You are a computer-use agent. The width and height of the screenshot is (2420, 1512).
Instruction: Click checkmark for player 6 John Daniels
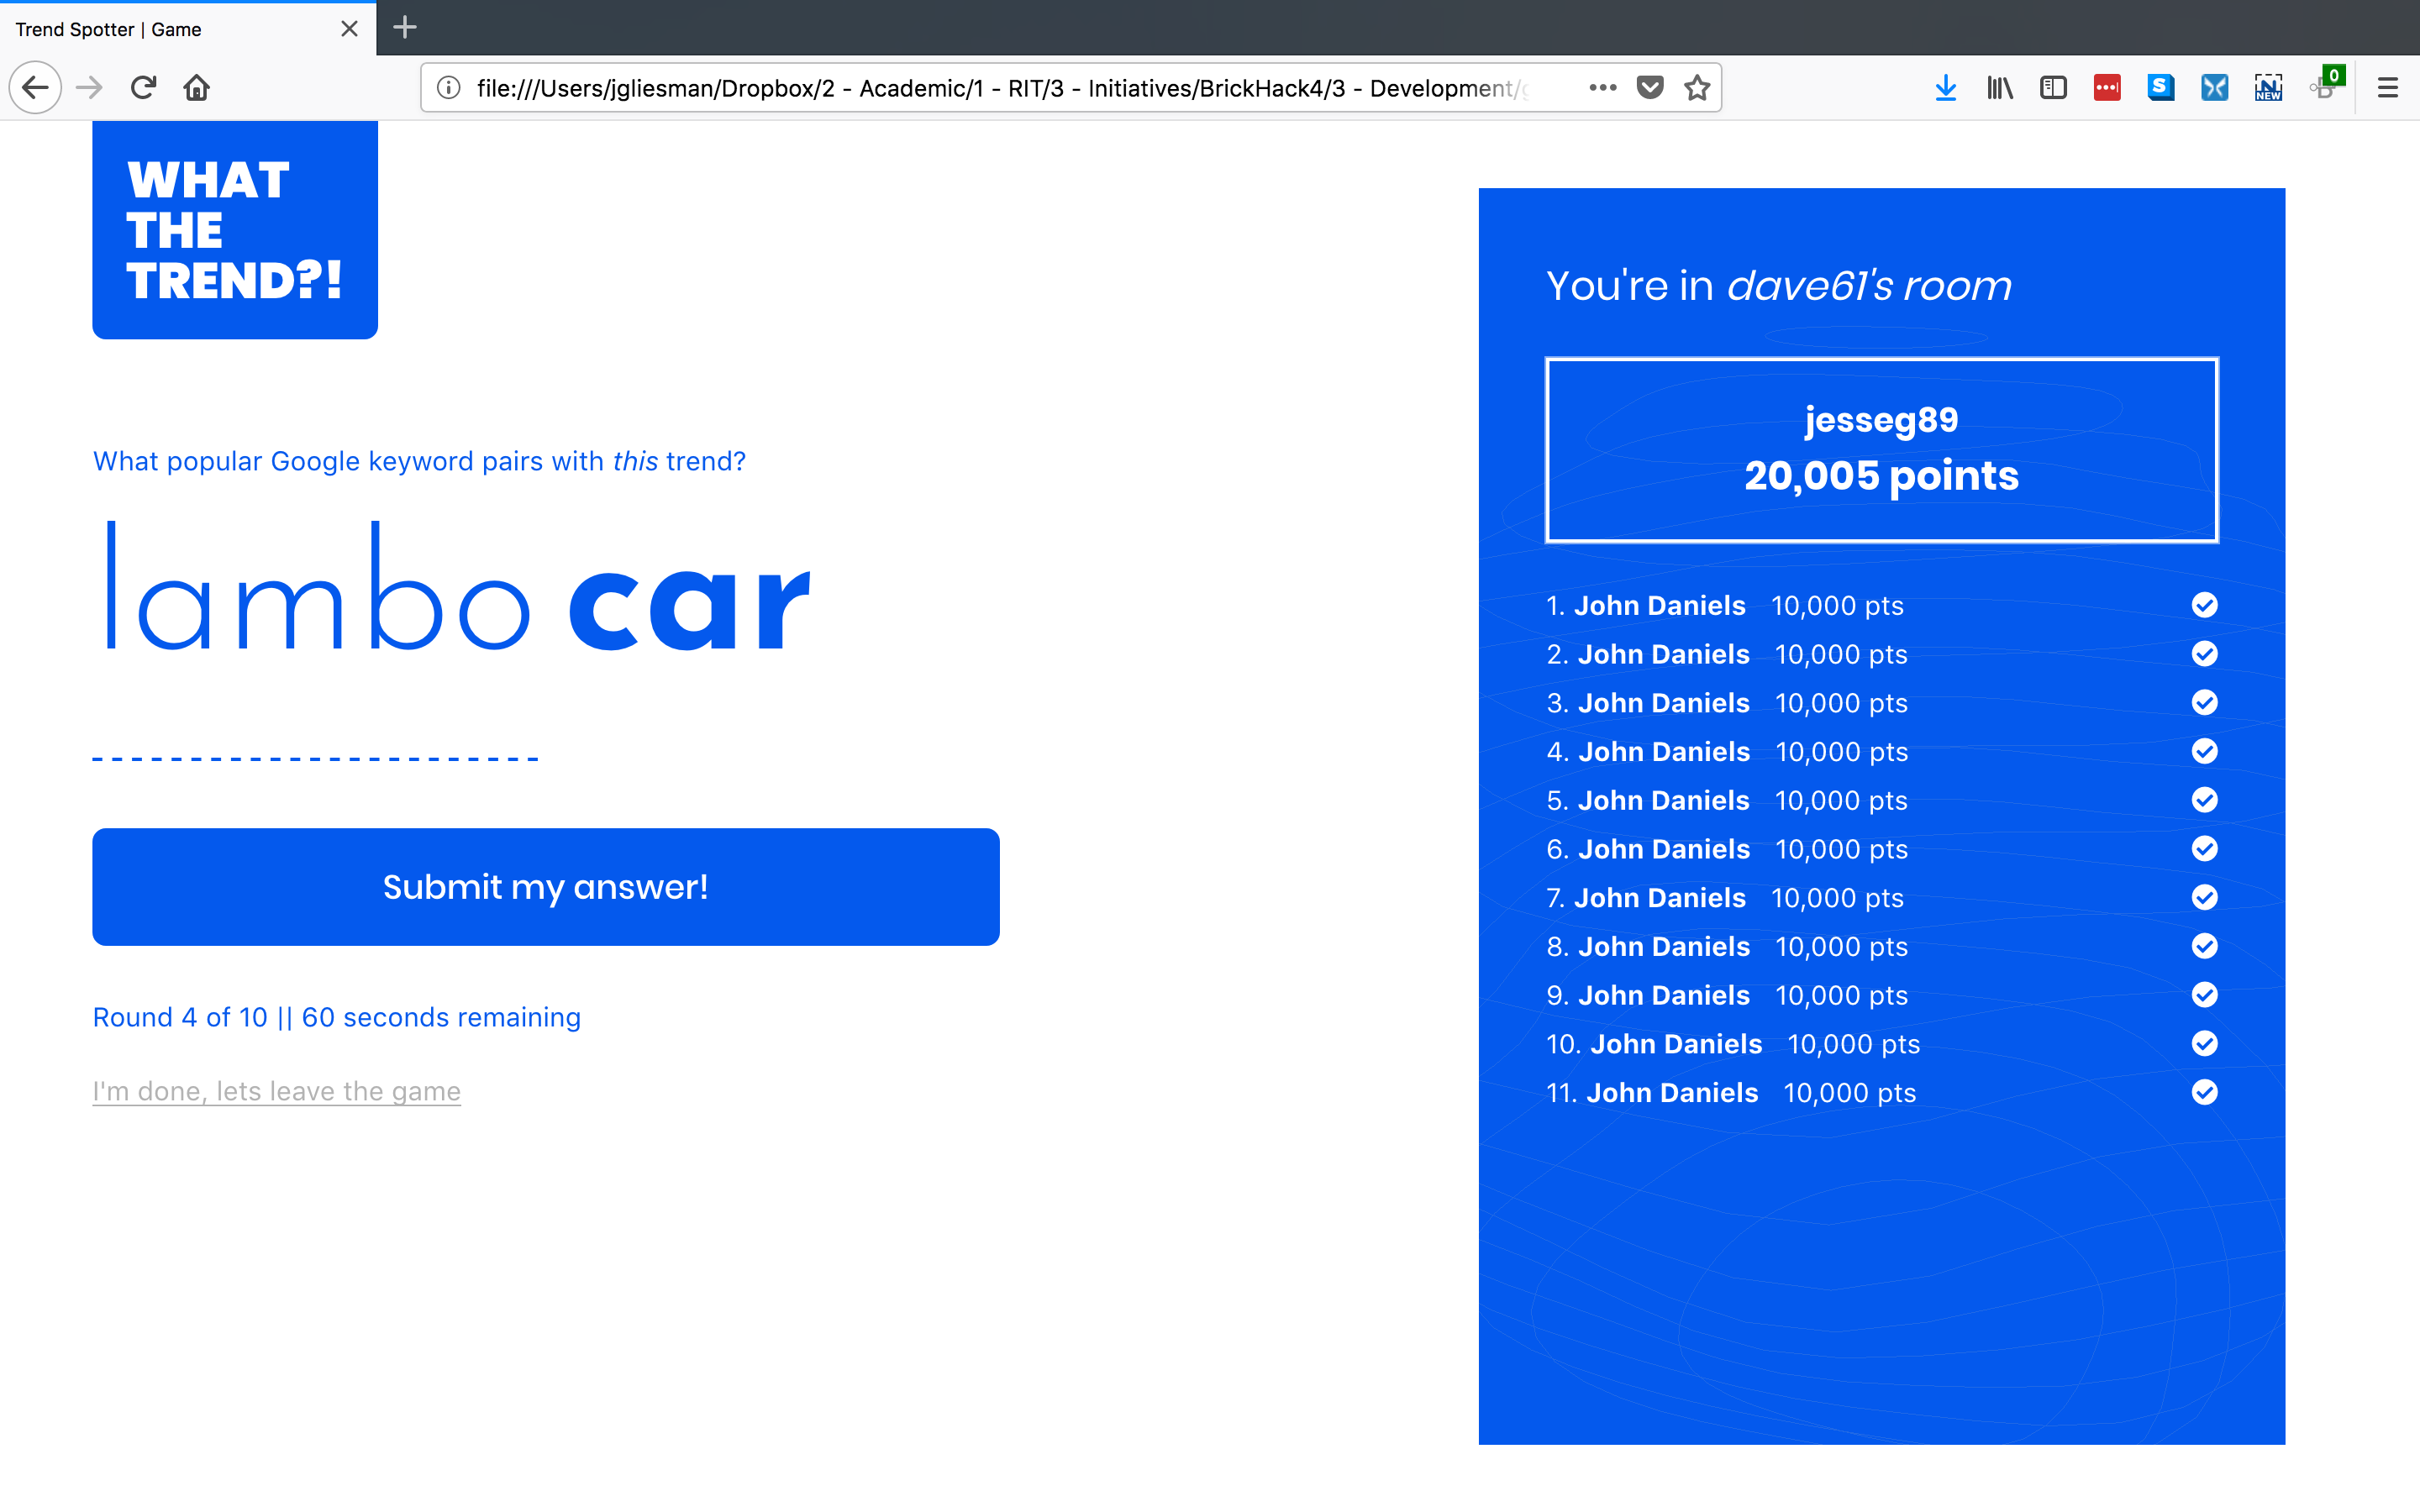coord(2204,849)
